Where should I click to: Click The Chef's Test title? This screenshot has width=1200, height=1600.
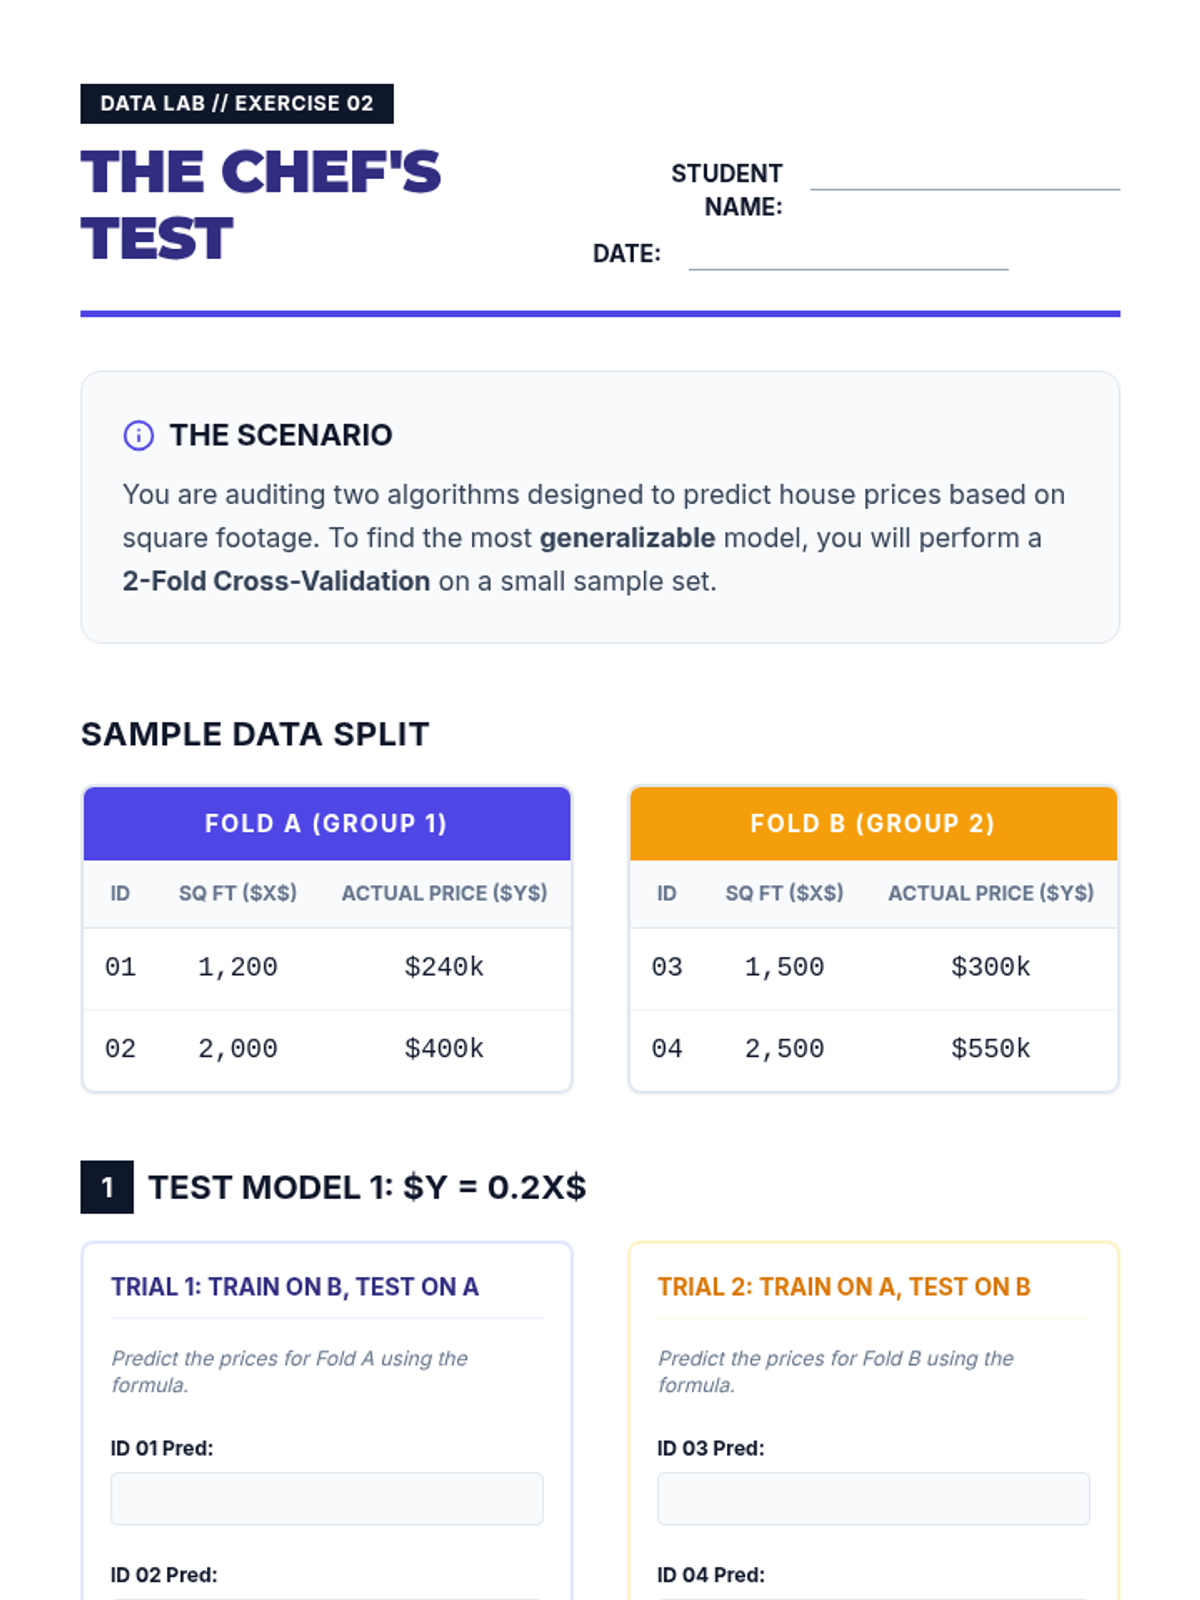coord(260,205)
